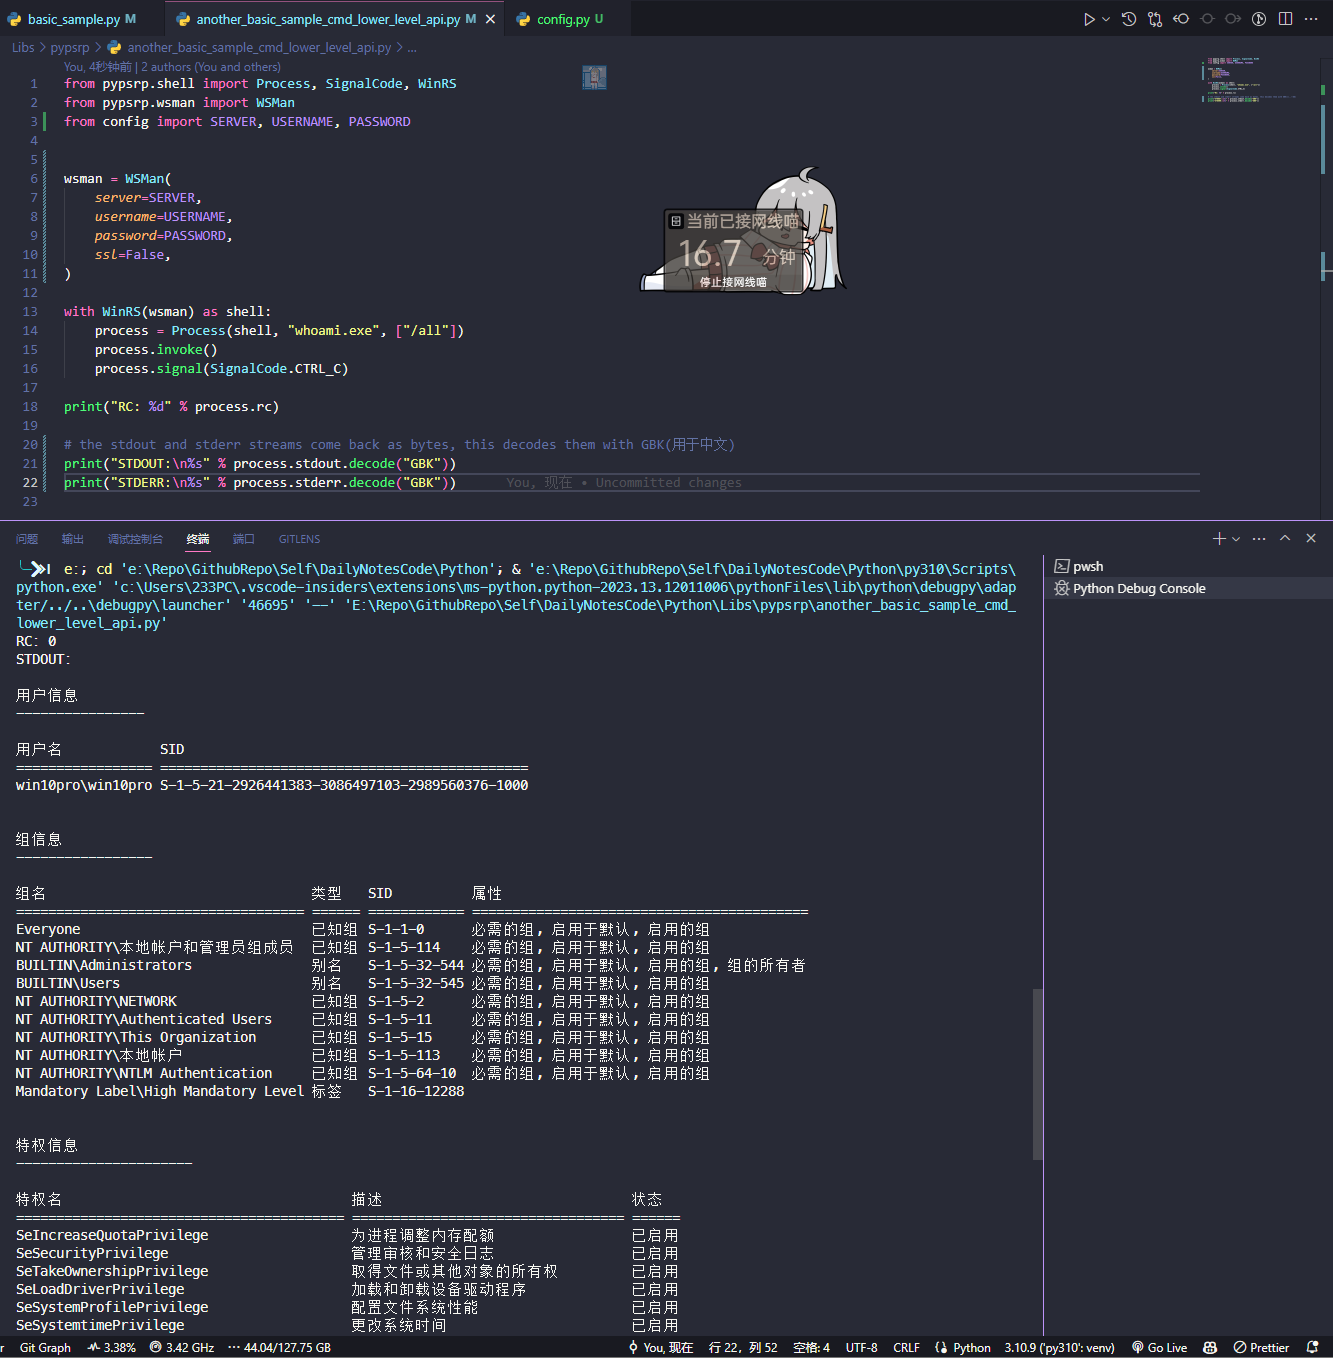
Task: Click 停止接网线喵 on the floating widget
Action: coord(733,283)
